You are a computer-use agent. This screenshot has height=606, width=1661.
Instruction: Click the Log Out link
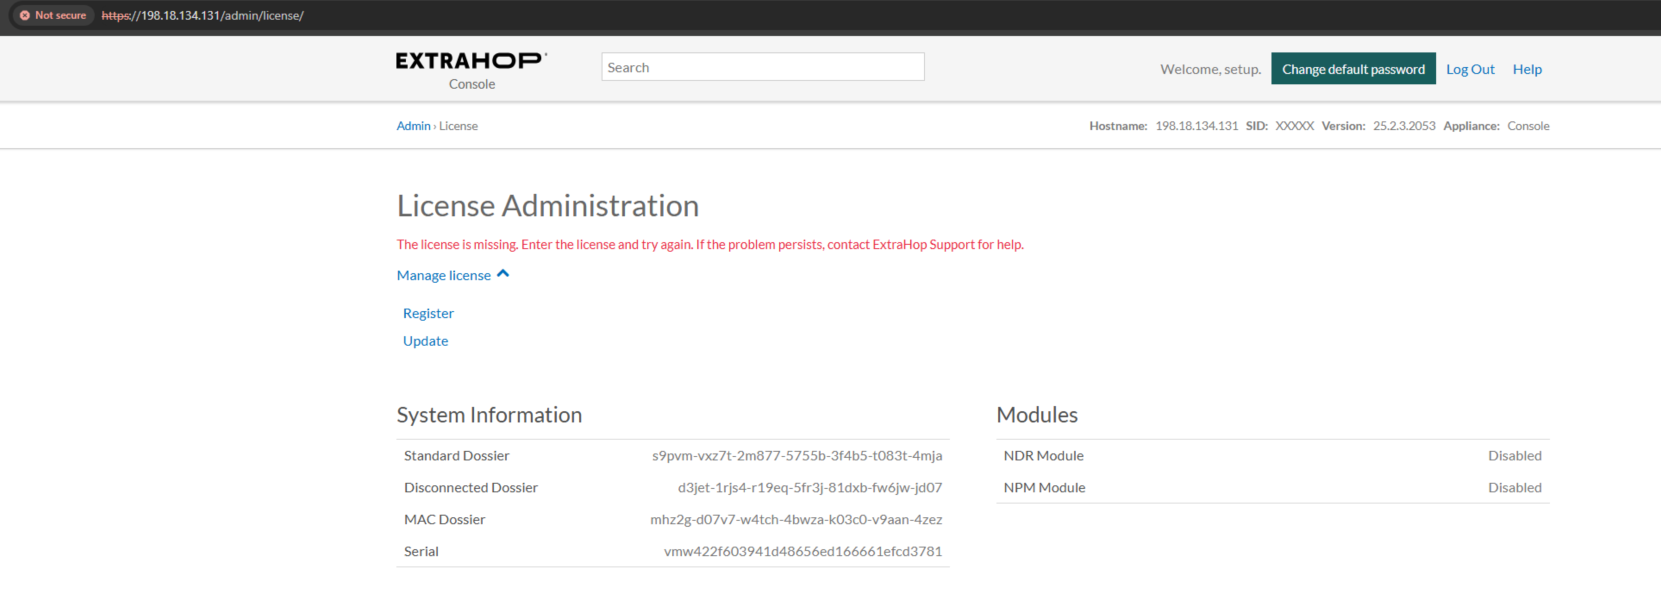[x=1470, y=69]
